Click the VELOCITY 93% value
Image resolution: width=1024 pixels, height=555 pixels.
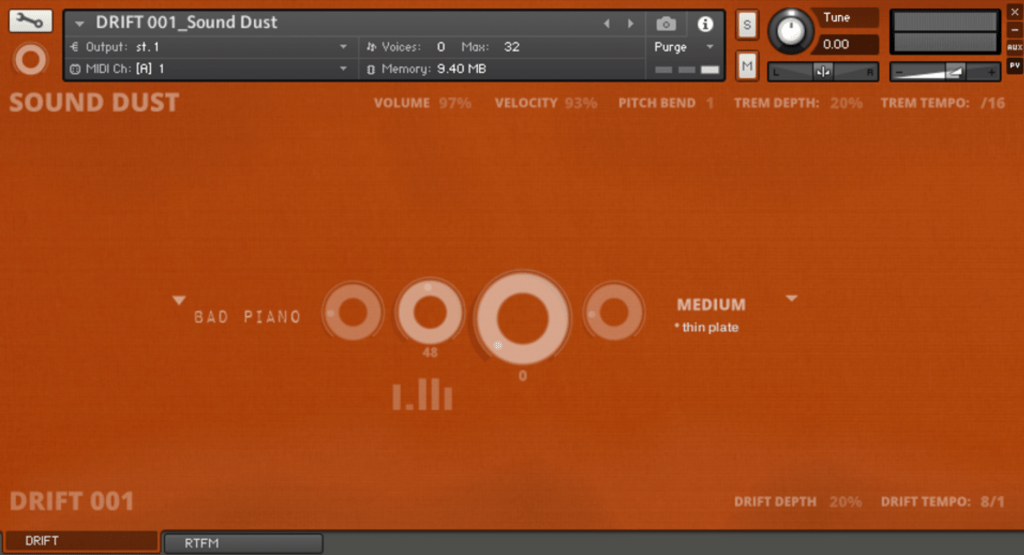coord(581,103)
